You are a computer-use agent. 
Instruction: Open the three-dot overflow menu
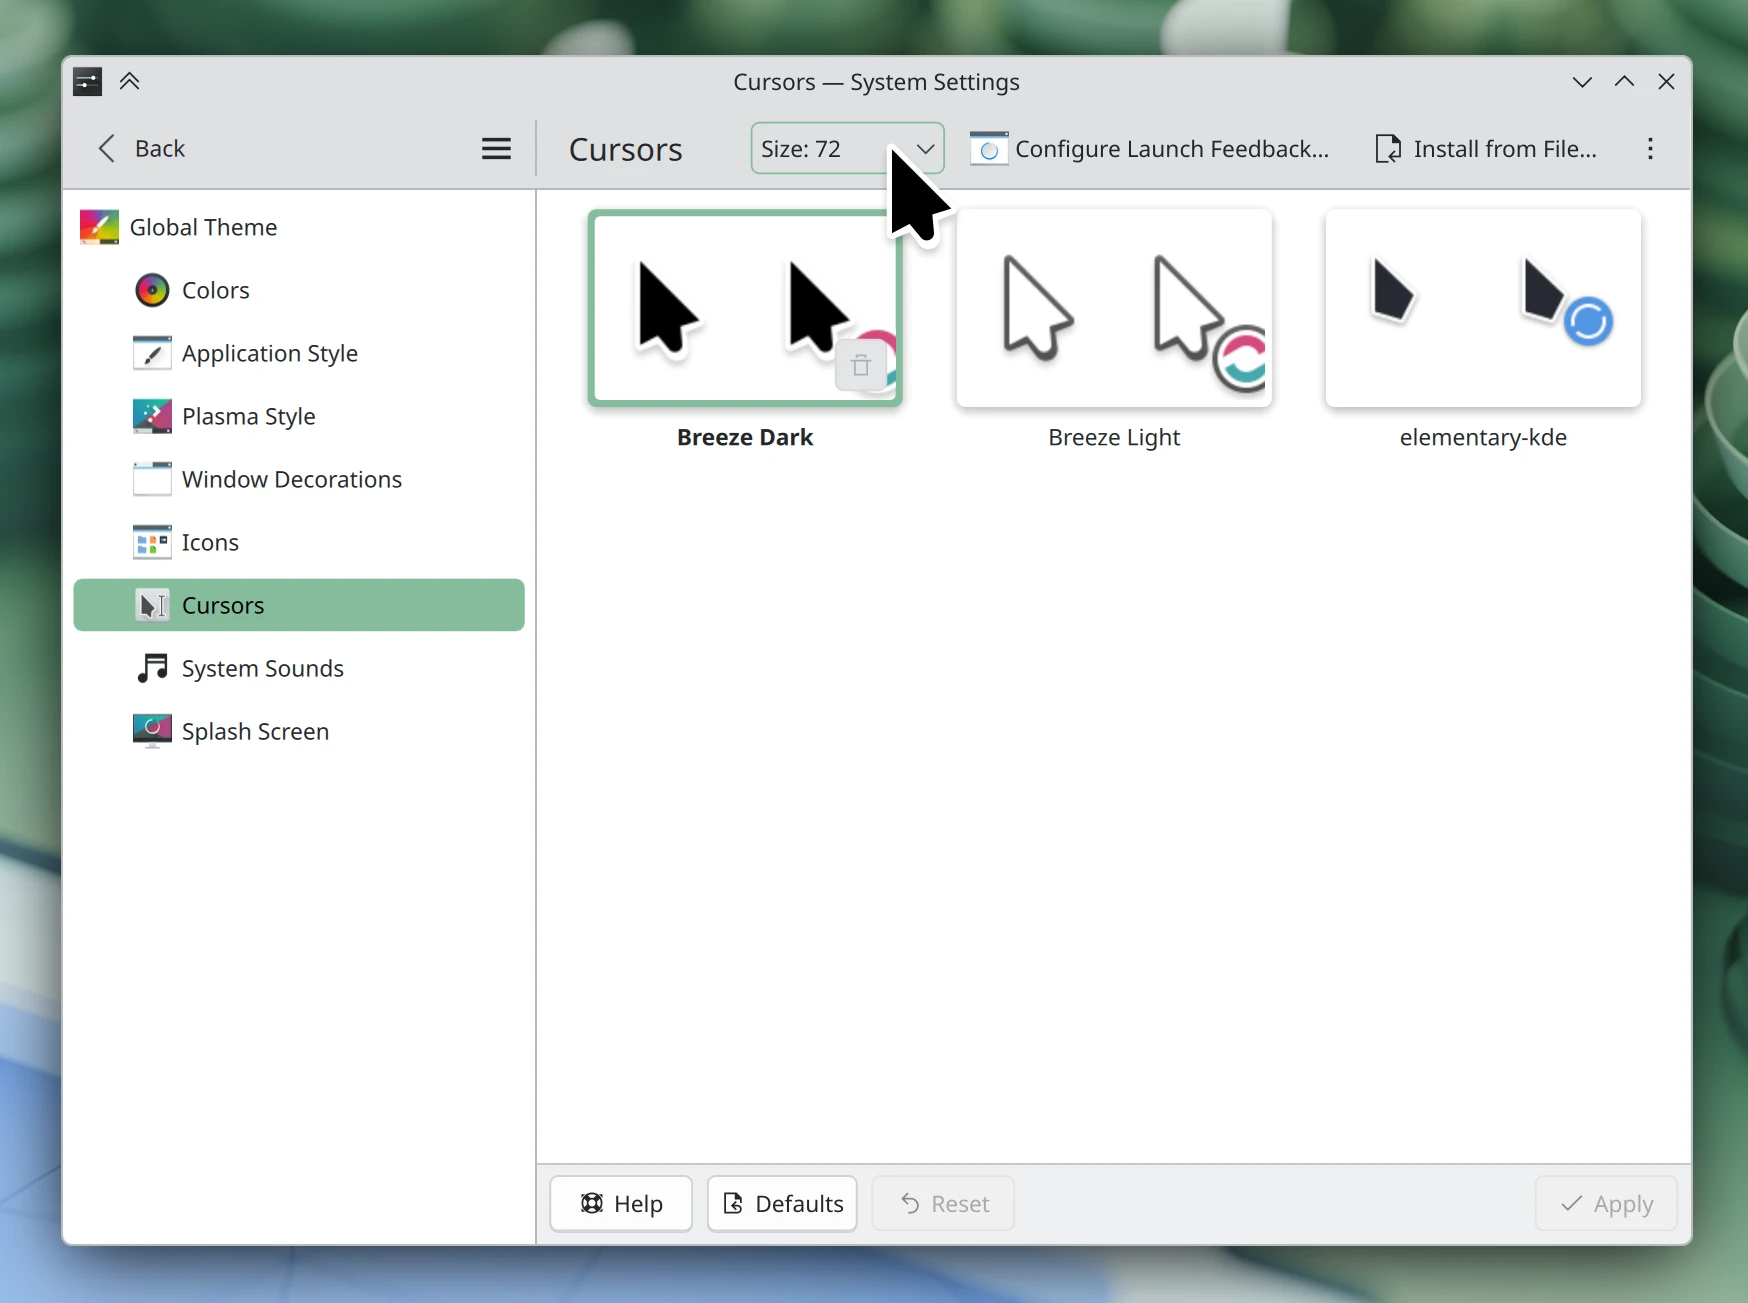[x=1650, y=149]
